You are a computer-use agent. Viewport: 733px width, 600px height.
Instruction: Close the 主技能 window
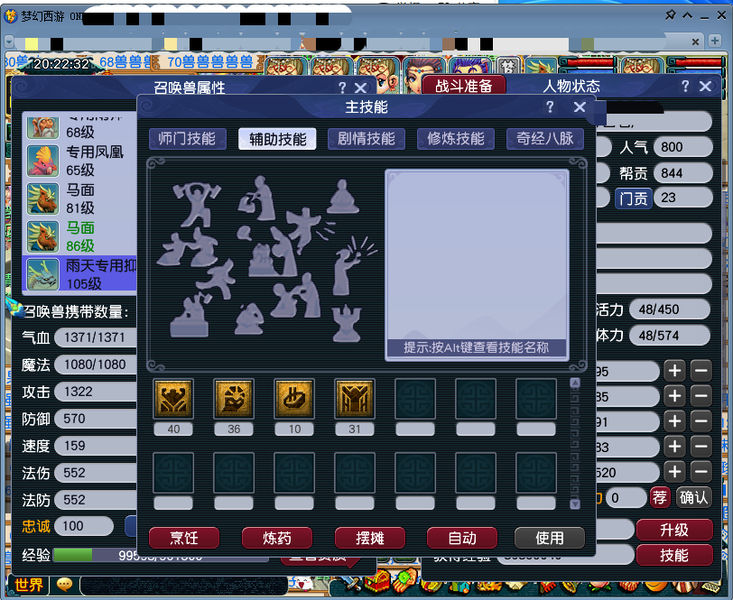coord(580,107)
